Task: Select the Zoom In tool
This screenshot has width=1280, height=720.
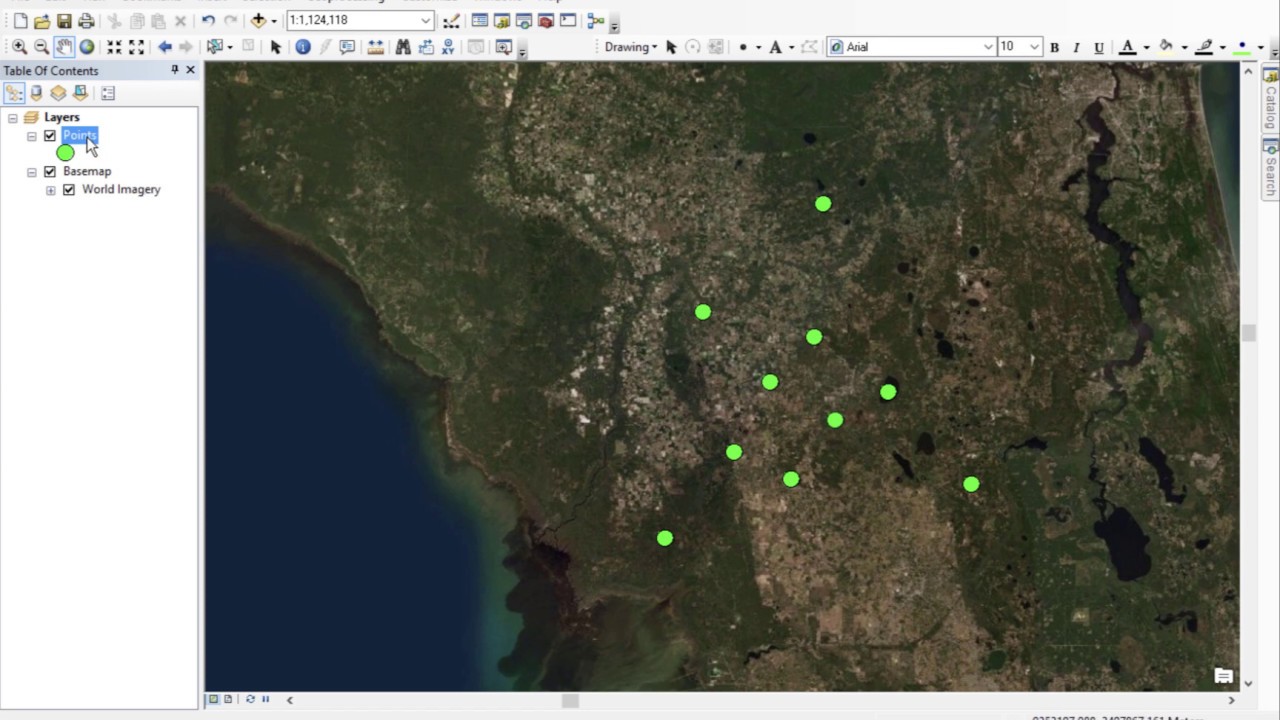Action: click(20, 47)
